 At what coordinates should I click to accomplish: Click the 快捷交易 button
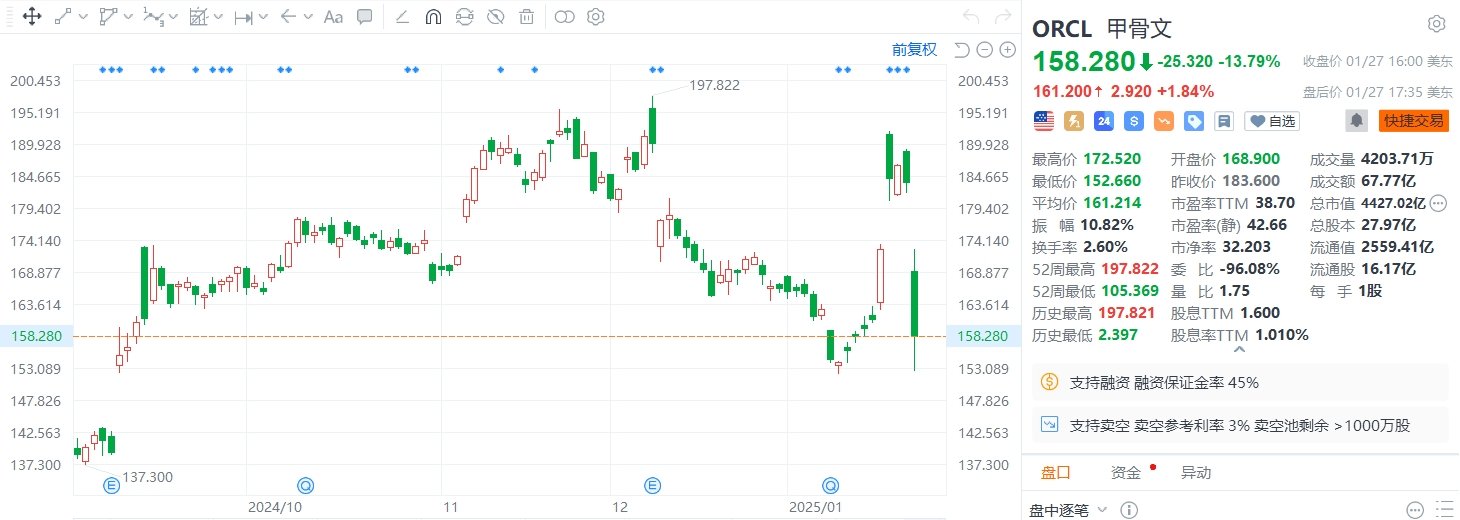[x=1413, y=121]
